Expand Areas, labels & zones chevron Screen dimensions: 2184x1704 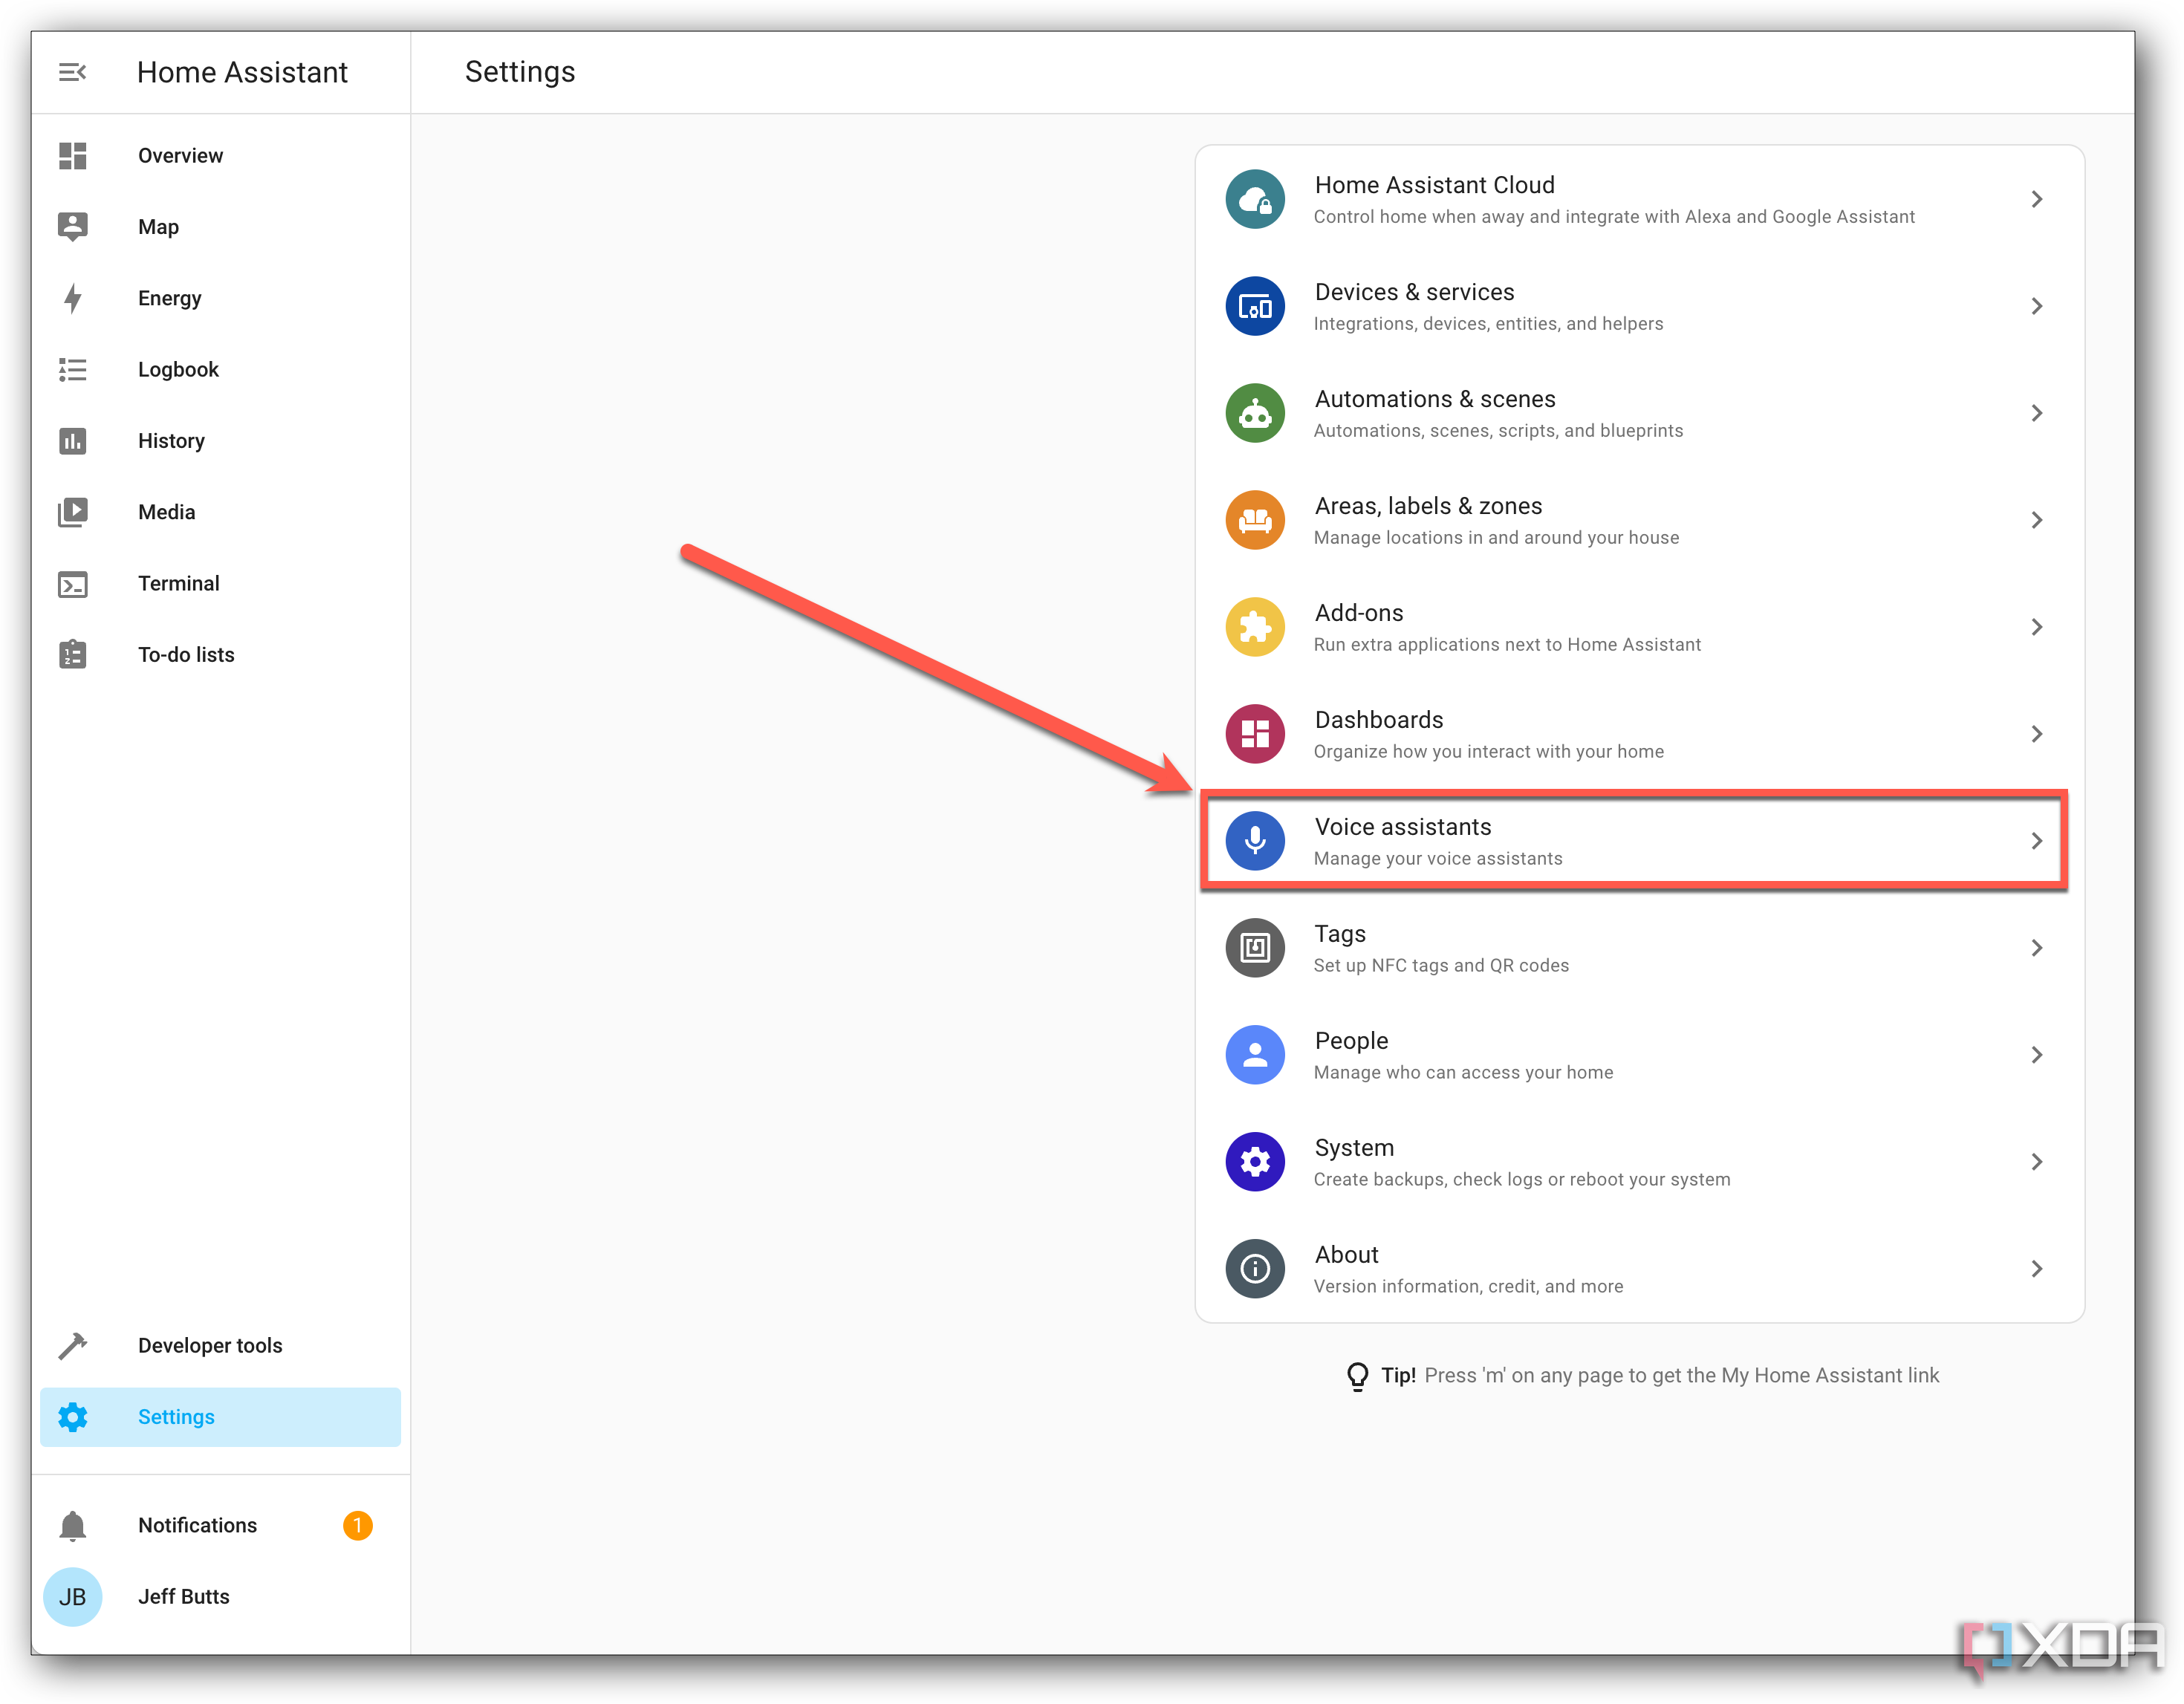click(x=2037, y=521)
